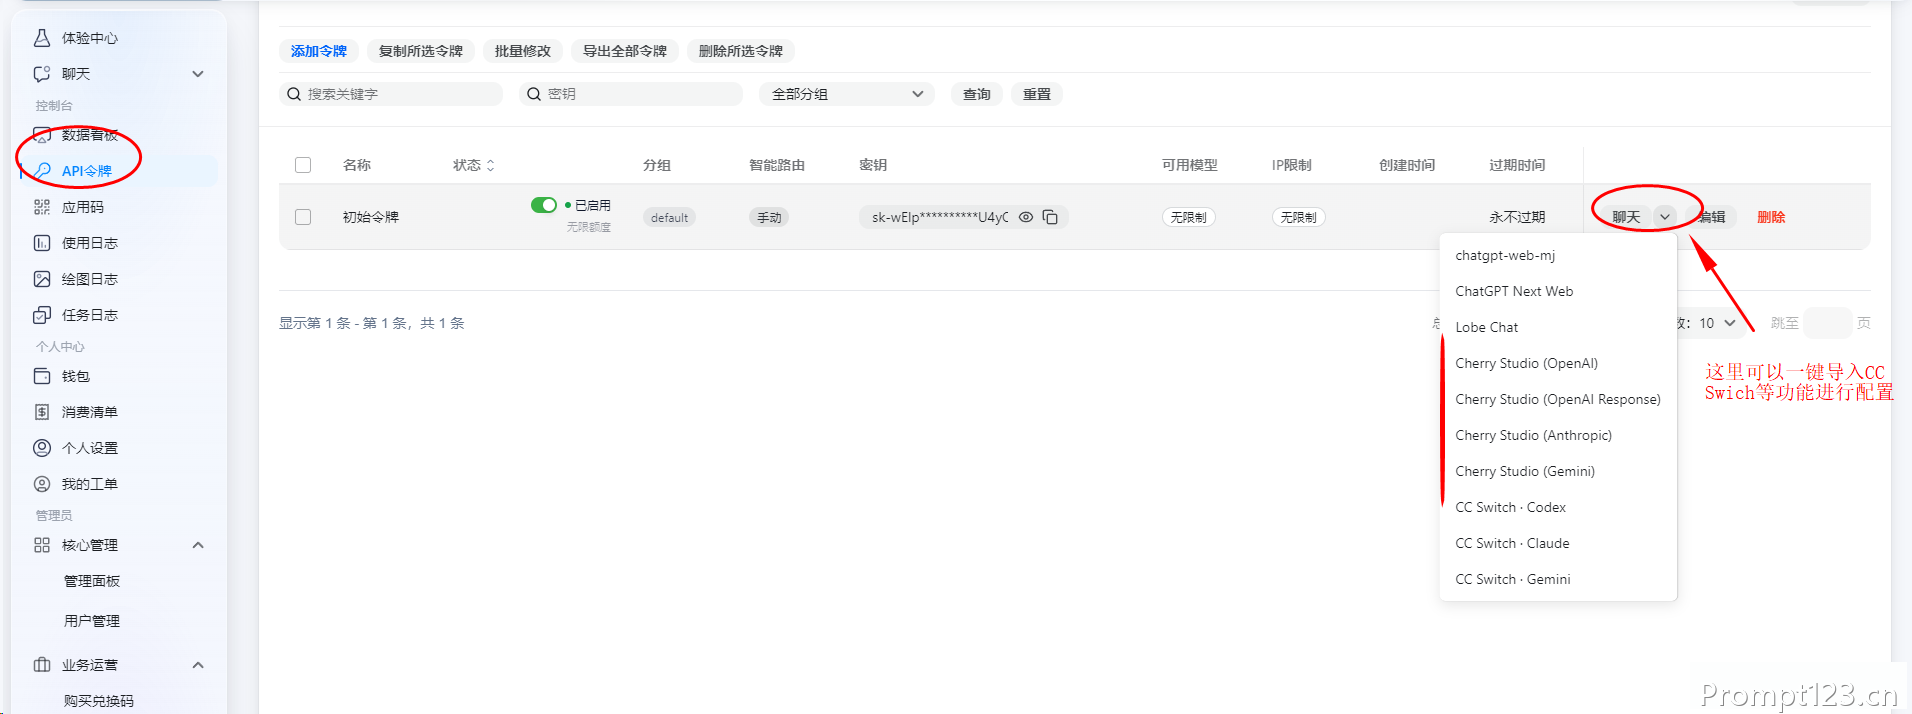The image size is (1912, 714).
Task: Click the 绘图日志 image icon
Action: 42,279
